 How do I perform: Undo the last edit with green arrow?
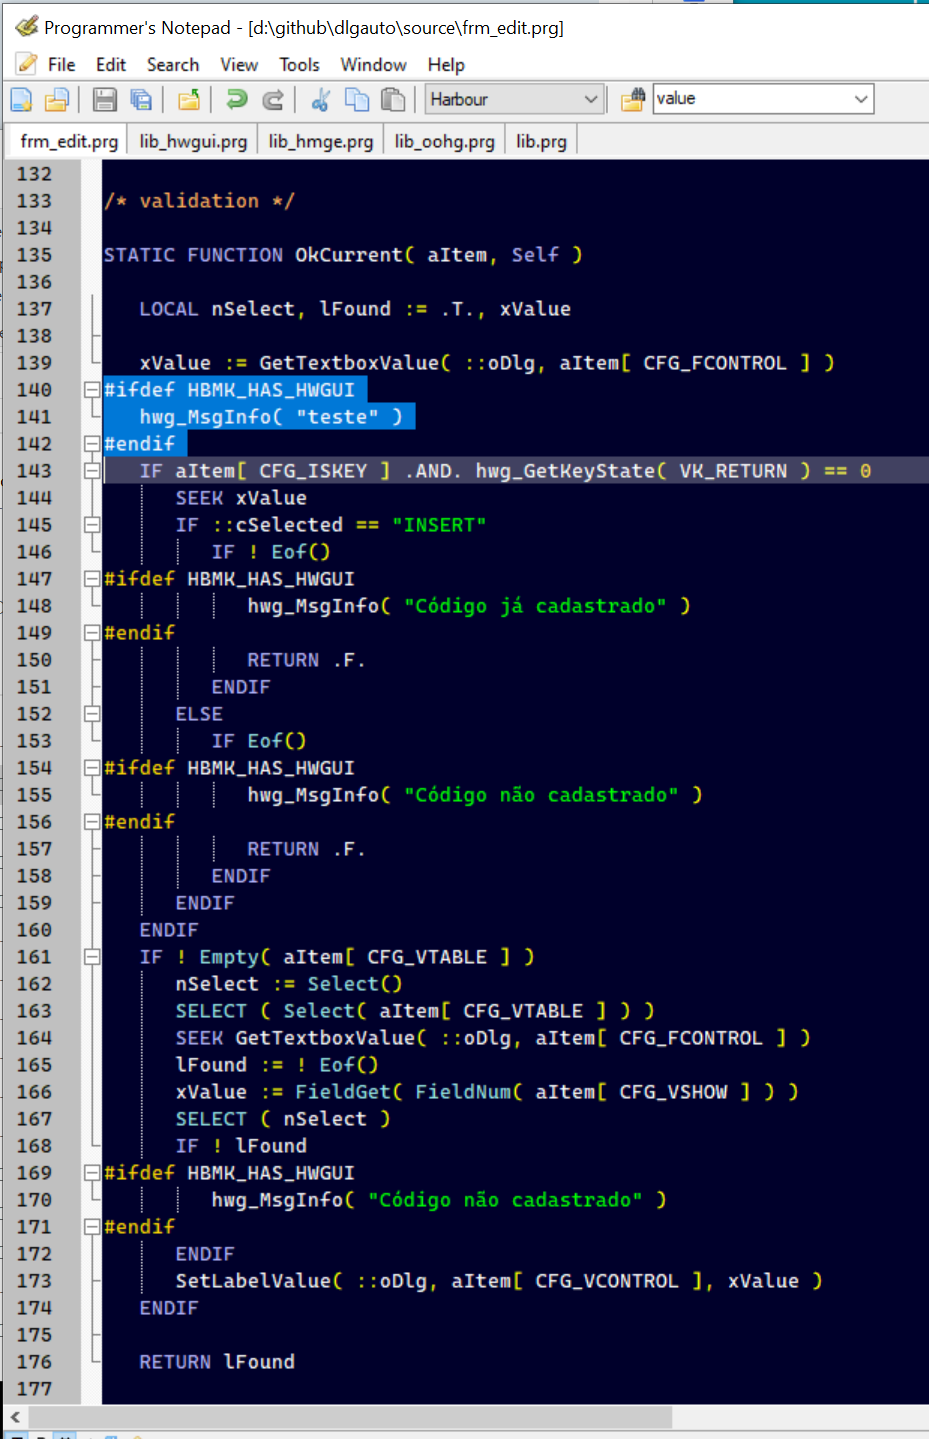(237, 99)
